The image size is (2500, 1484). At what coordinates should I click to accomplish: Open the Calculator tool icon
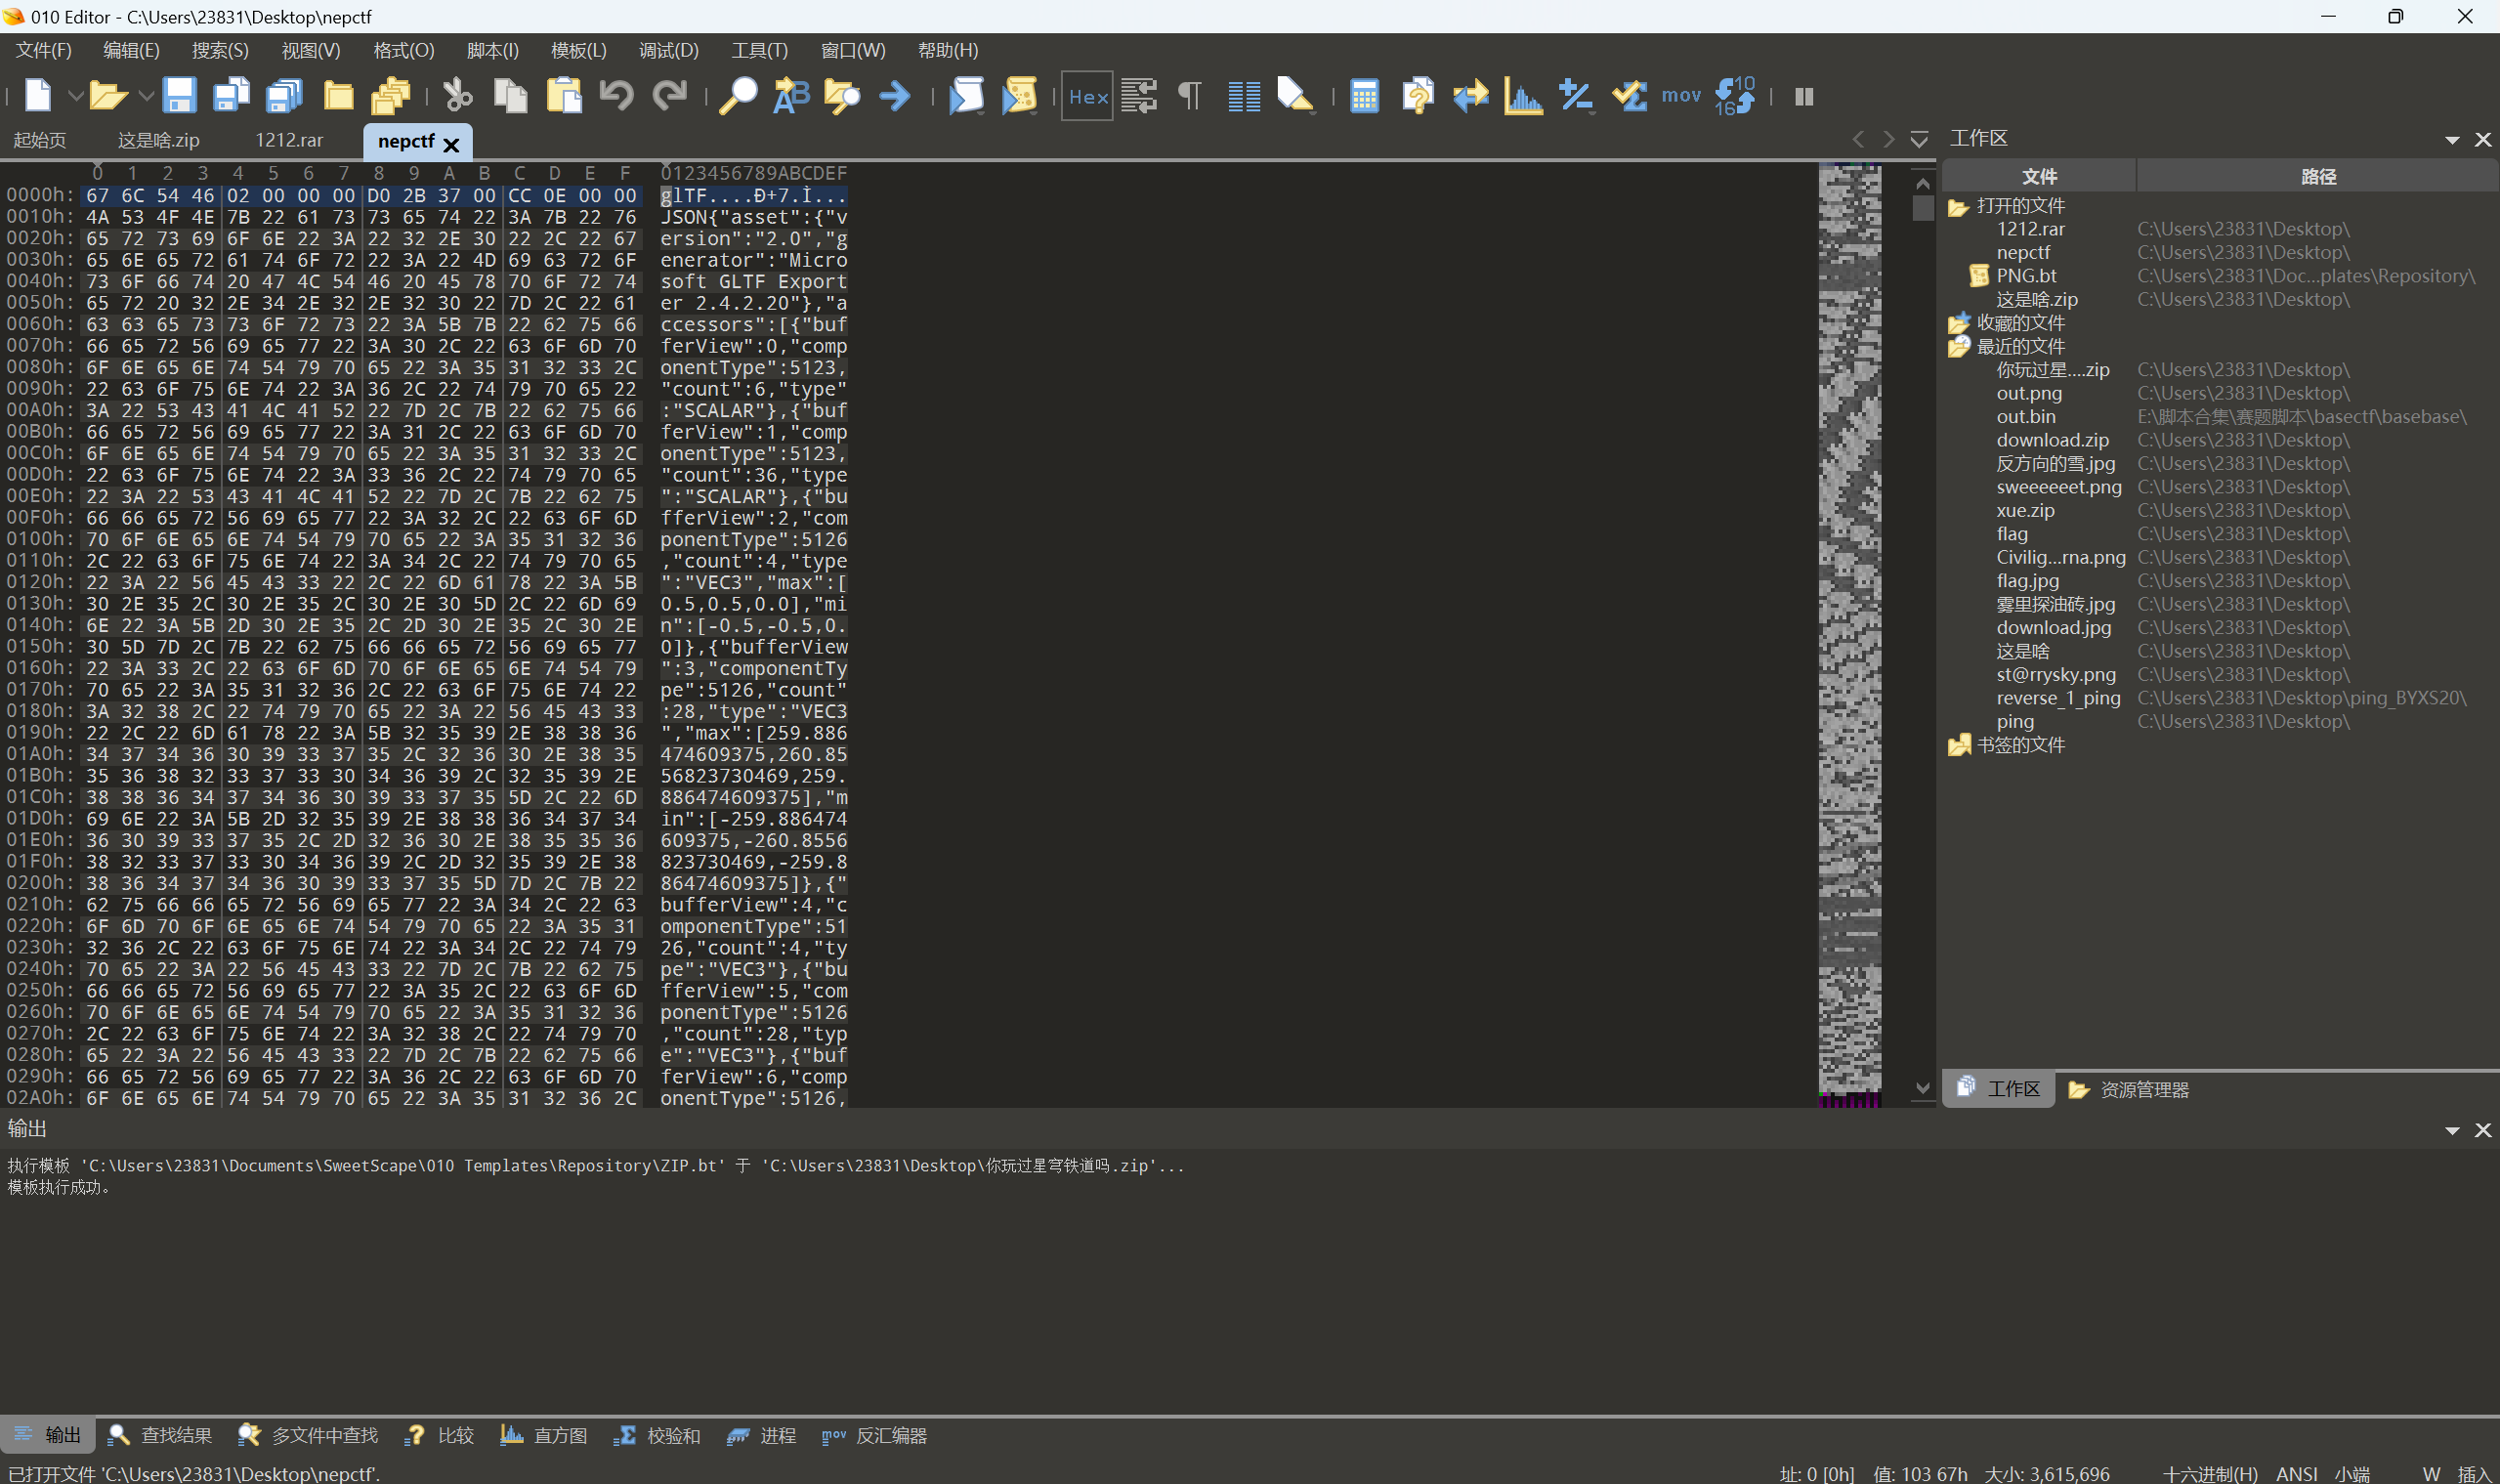tap(1364, 96)
